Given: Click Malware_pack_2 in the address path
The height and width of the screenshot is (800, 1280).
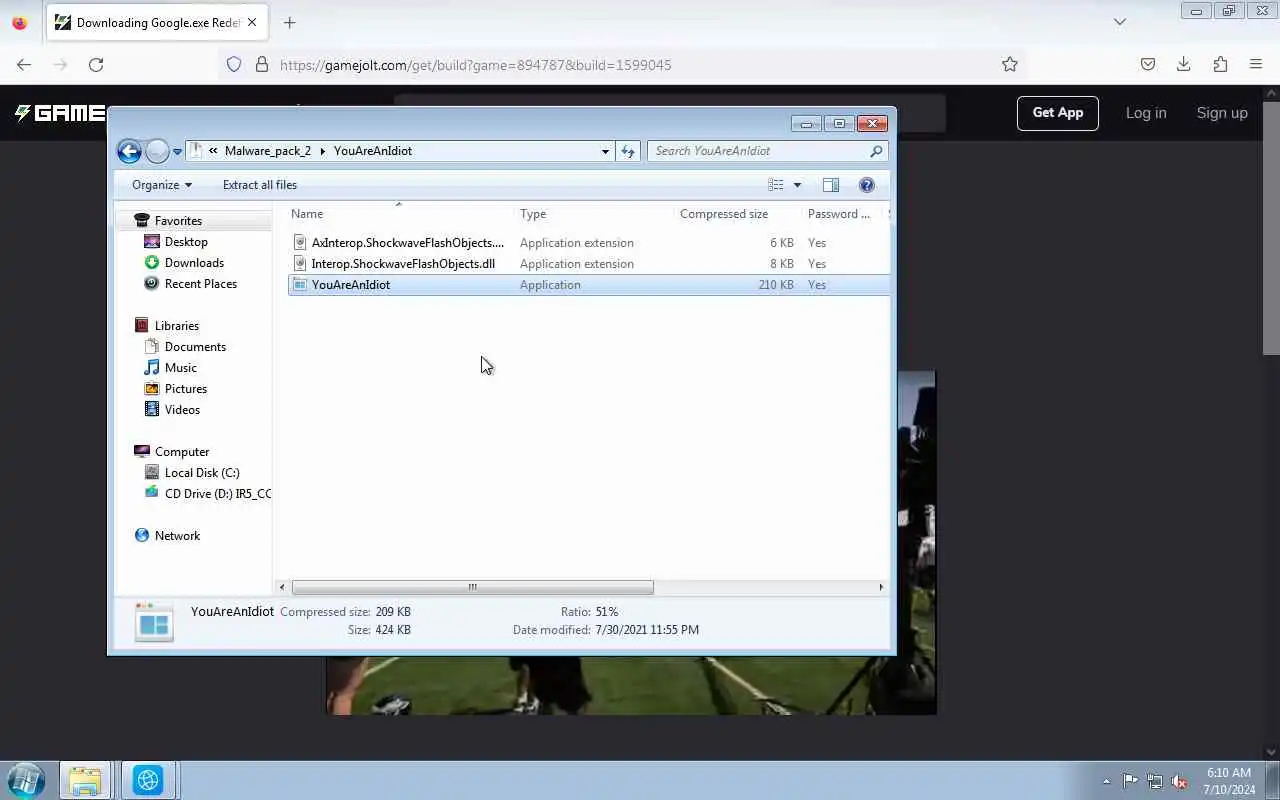Looking at the screenshot, I should [268, 151].
